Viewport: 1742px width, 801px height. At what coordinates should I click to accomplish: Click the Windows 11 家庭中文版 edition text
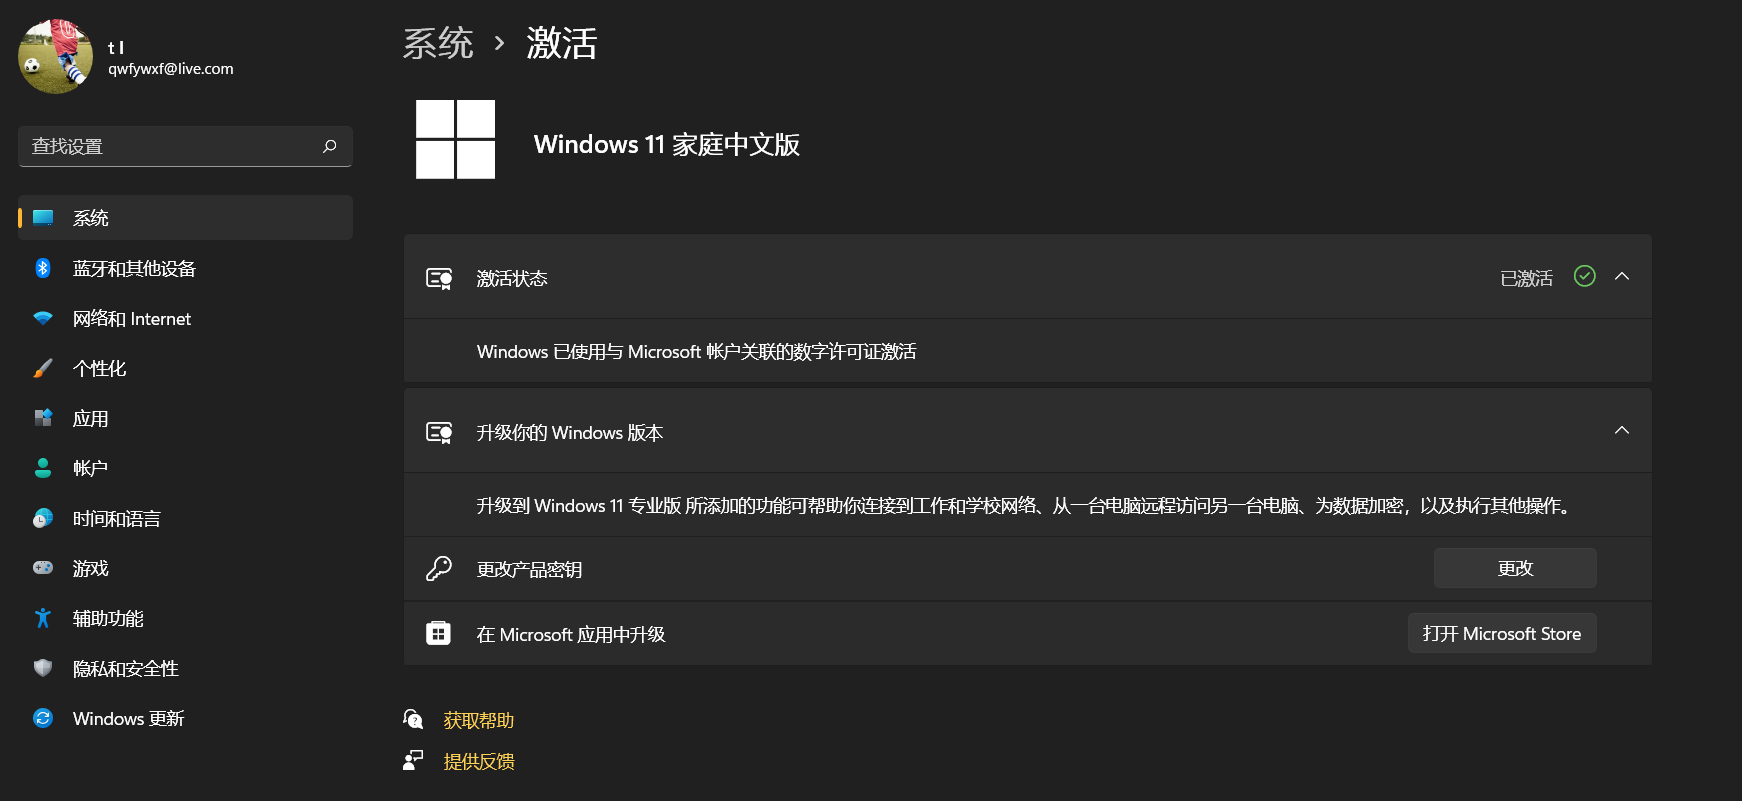point(667,144)
